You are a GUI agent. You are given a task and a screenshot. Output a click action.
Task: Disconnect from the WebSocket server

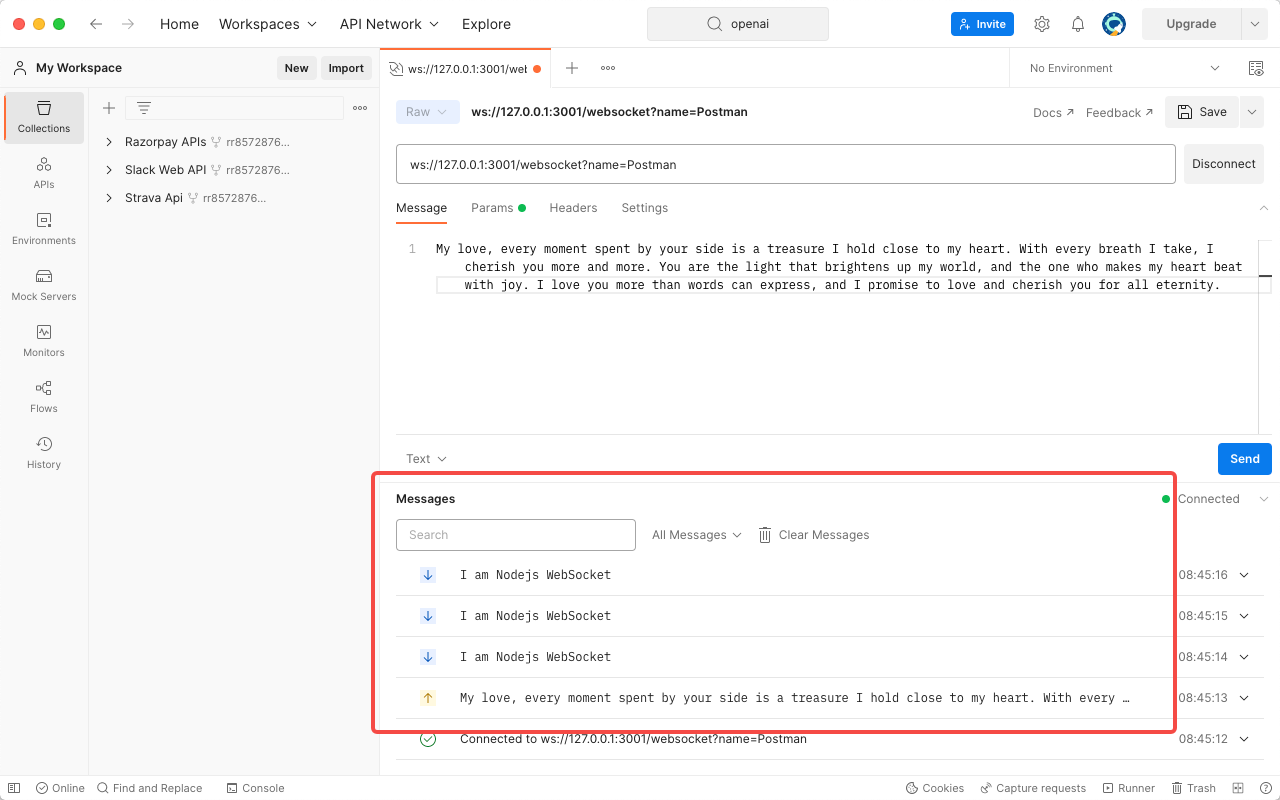coord(1223,163)
